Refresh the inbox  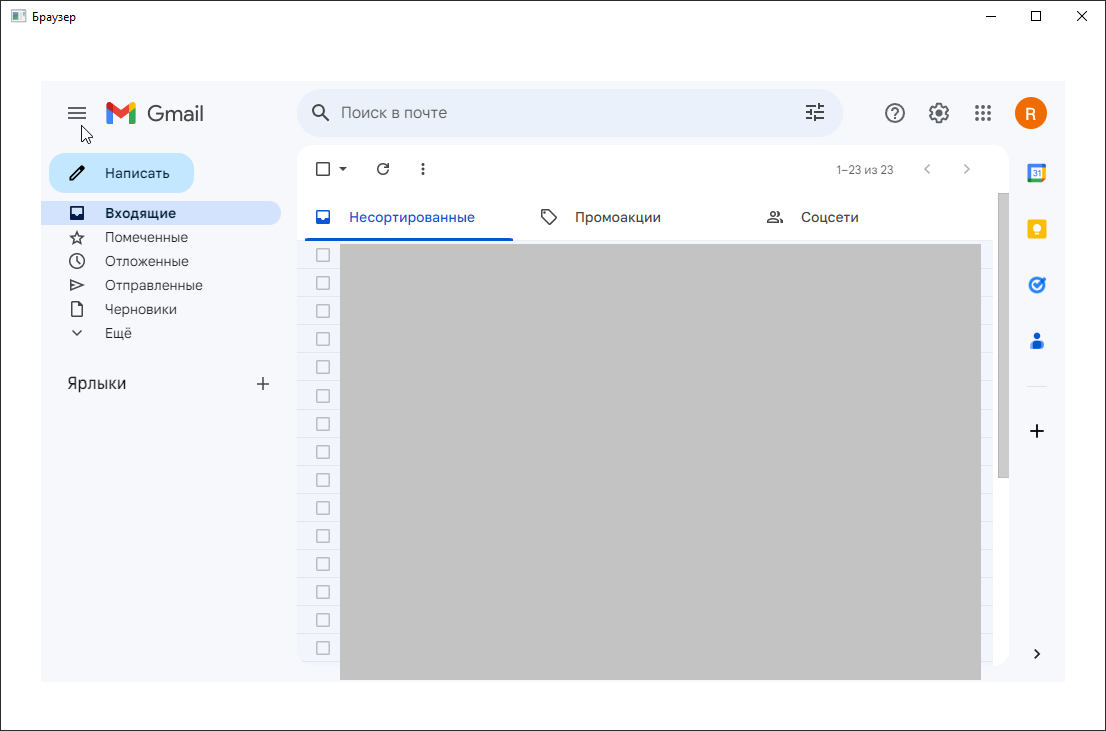point(383,169)
